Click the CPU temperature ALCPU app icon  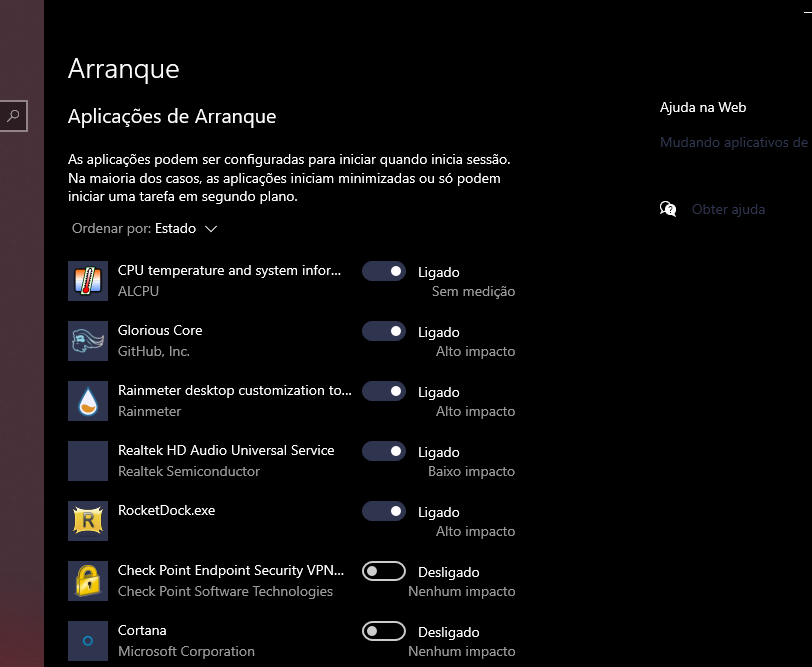(87, 281)
